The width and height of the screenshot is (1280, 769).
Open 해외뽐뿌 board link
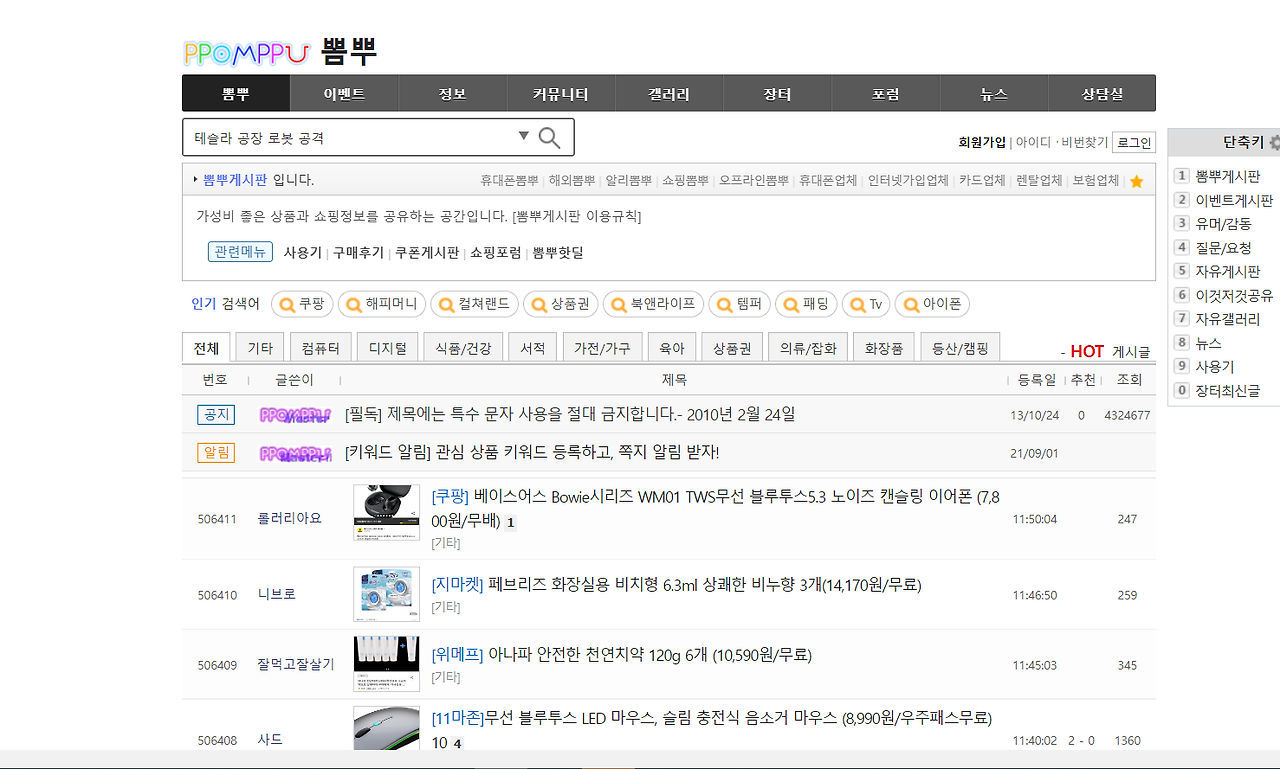pyautogui.click(x=572, y=181)
